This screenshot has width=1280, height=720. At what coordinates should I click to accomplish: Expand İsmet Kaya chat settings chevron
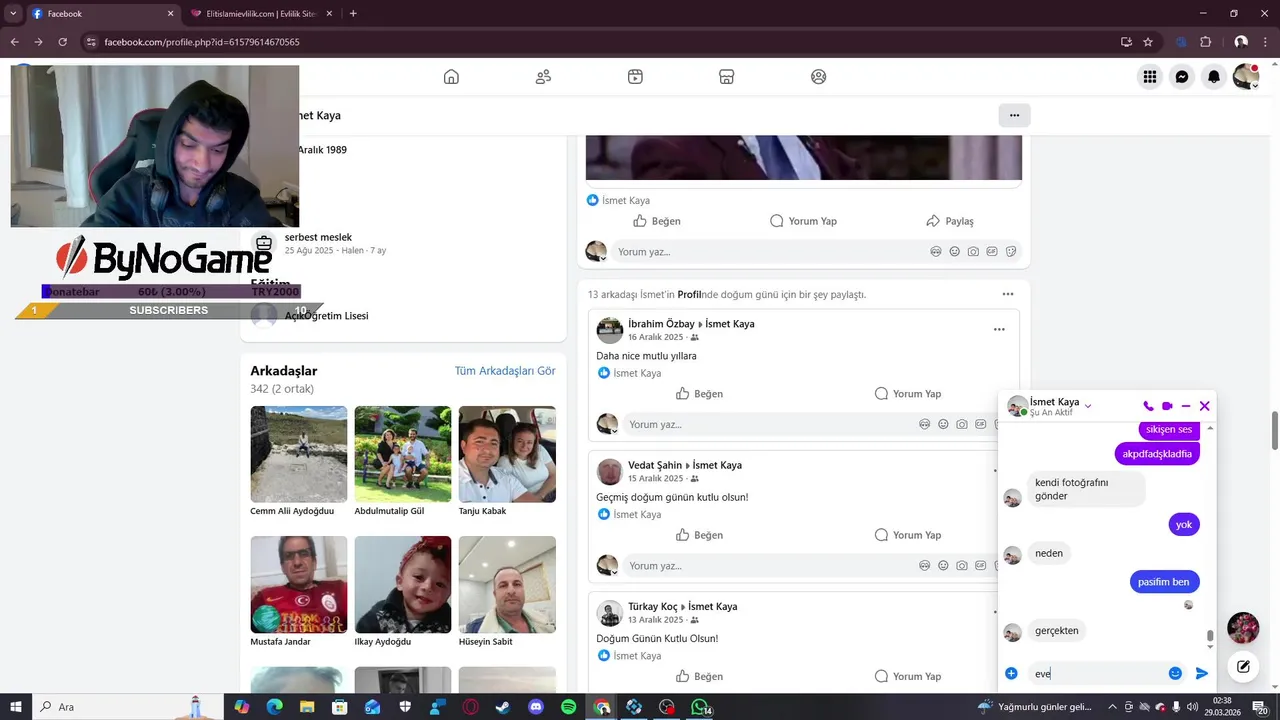click(x=1088, y=406)
